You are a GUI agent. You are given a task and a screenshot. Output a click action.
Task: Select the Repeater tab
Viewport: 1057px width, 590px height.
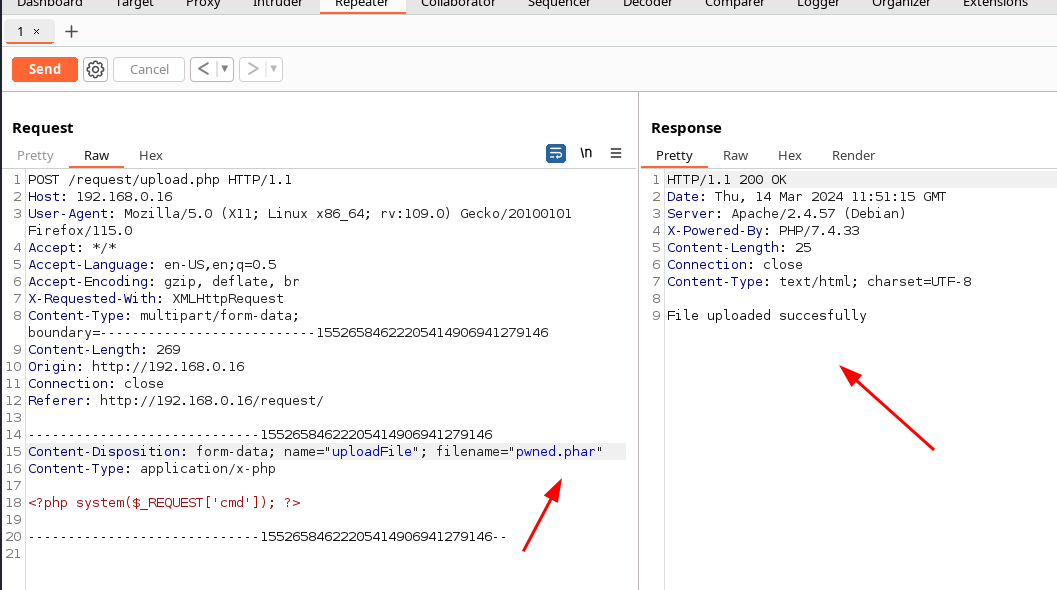coord(362,4)
